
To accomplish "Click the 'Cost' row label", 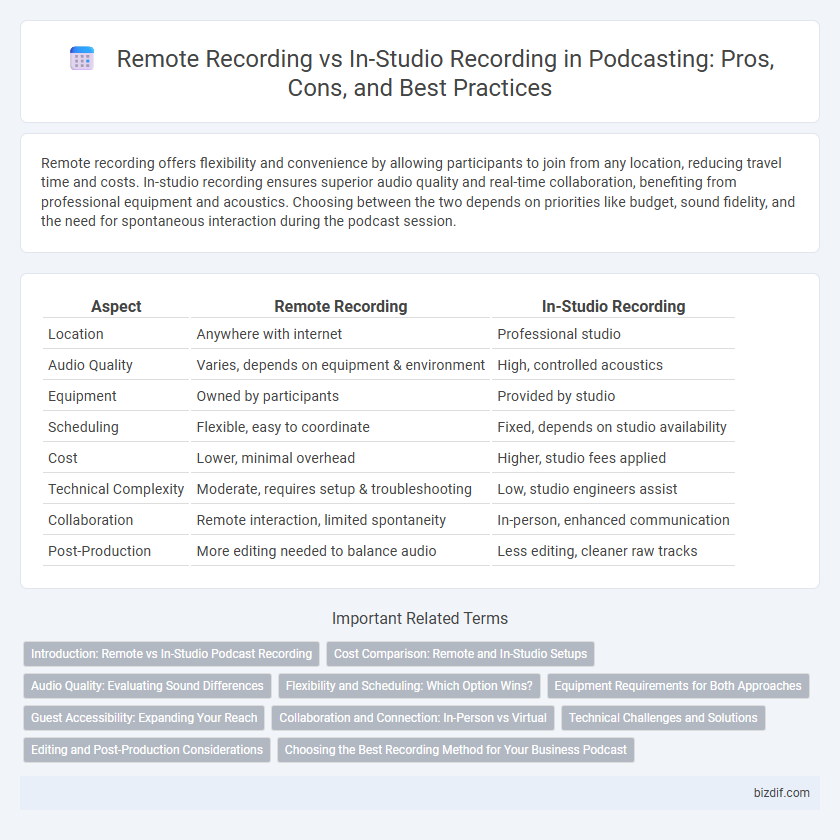I will (63, 458).
